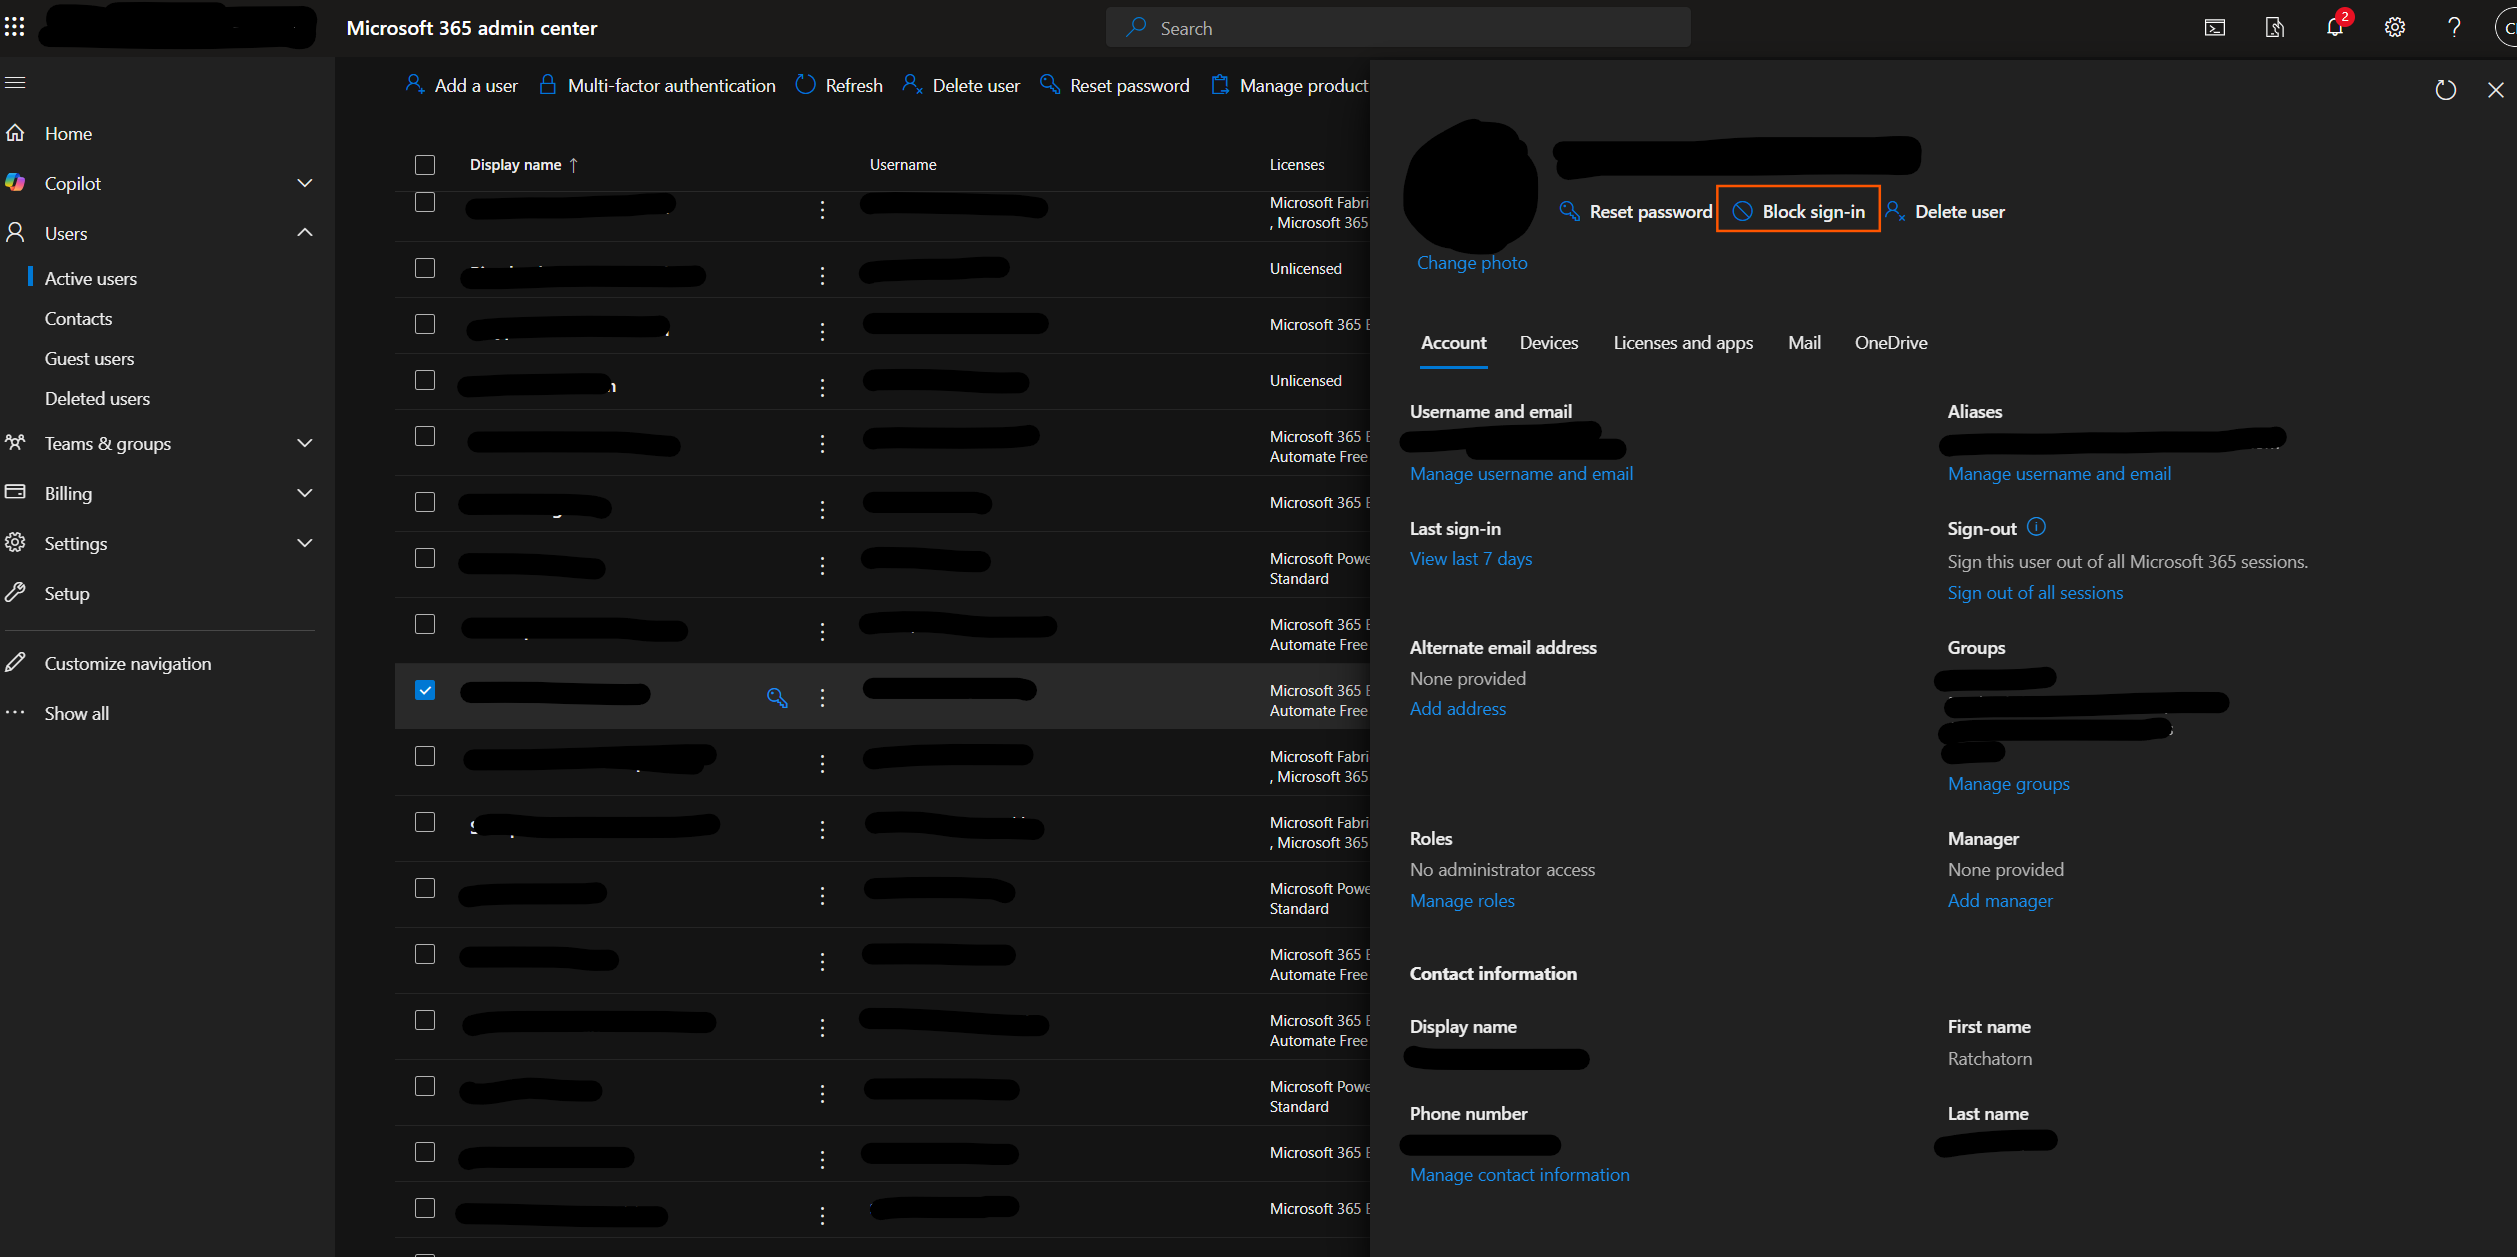
Task: Click Delete user in details panel
Action: [1944, 211]
